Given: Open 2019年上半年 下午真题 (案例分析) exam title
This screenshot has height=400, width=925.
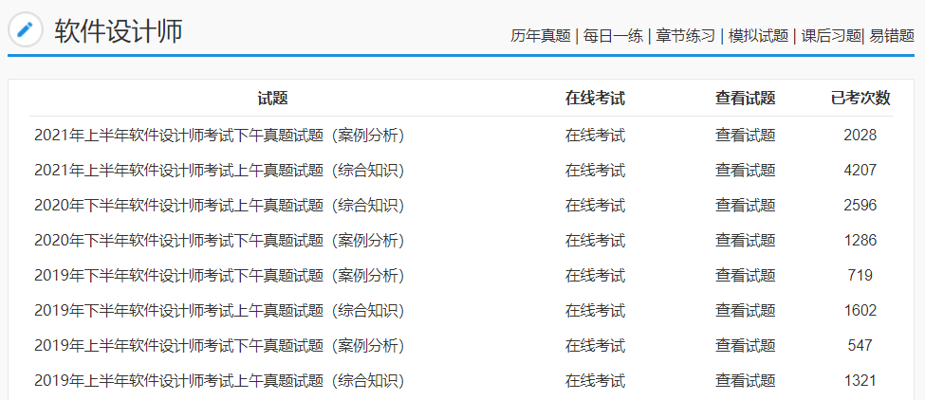Looking at the screenshot, I should 219,345.
